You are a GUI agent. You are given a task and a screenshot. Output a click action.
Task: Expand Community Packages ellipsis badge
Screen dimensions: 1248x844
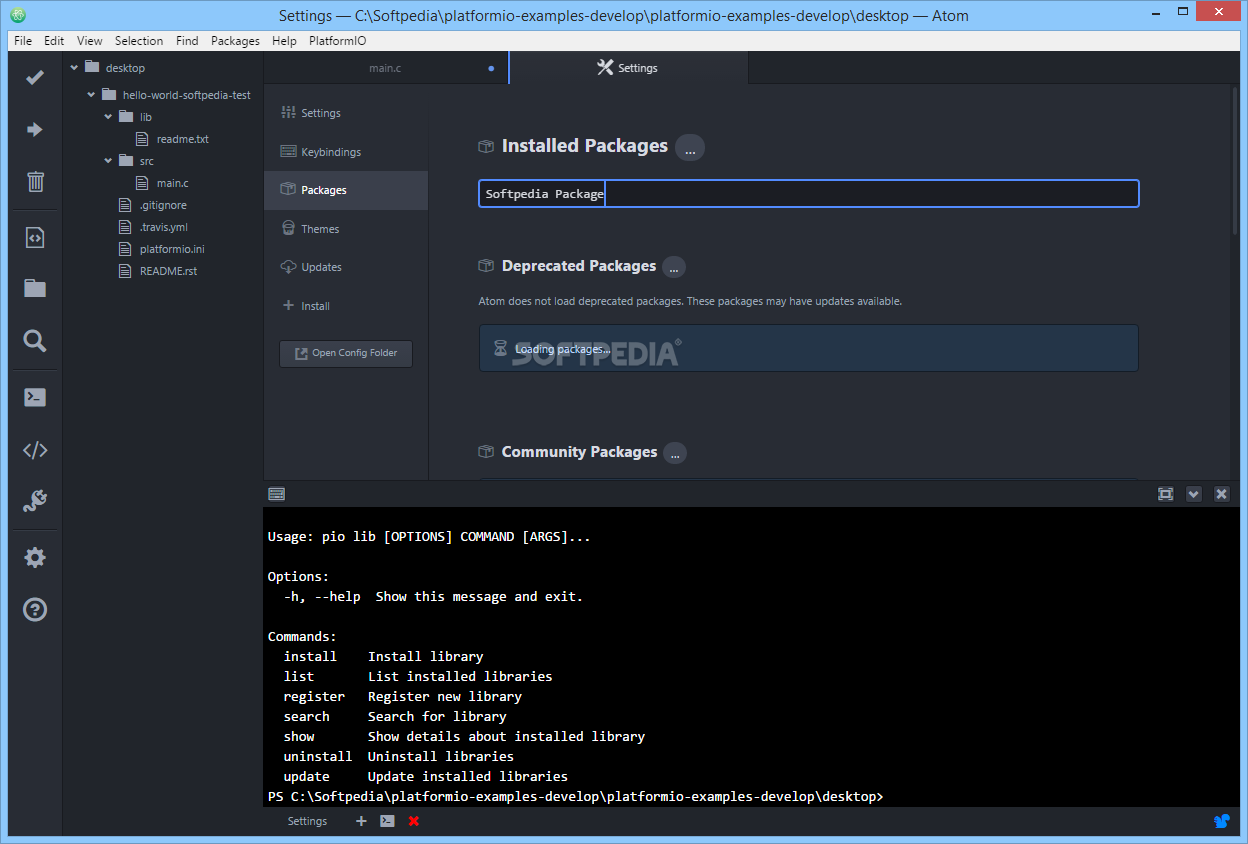675,453
